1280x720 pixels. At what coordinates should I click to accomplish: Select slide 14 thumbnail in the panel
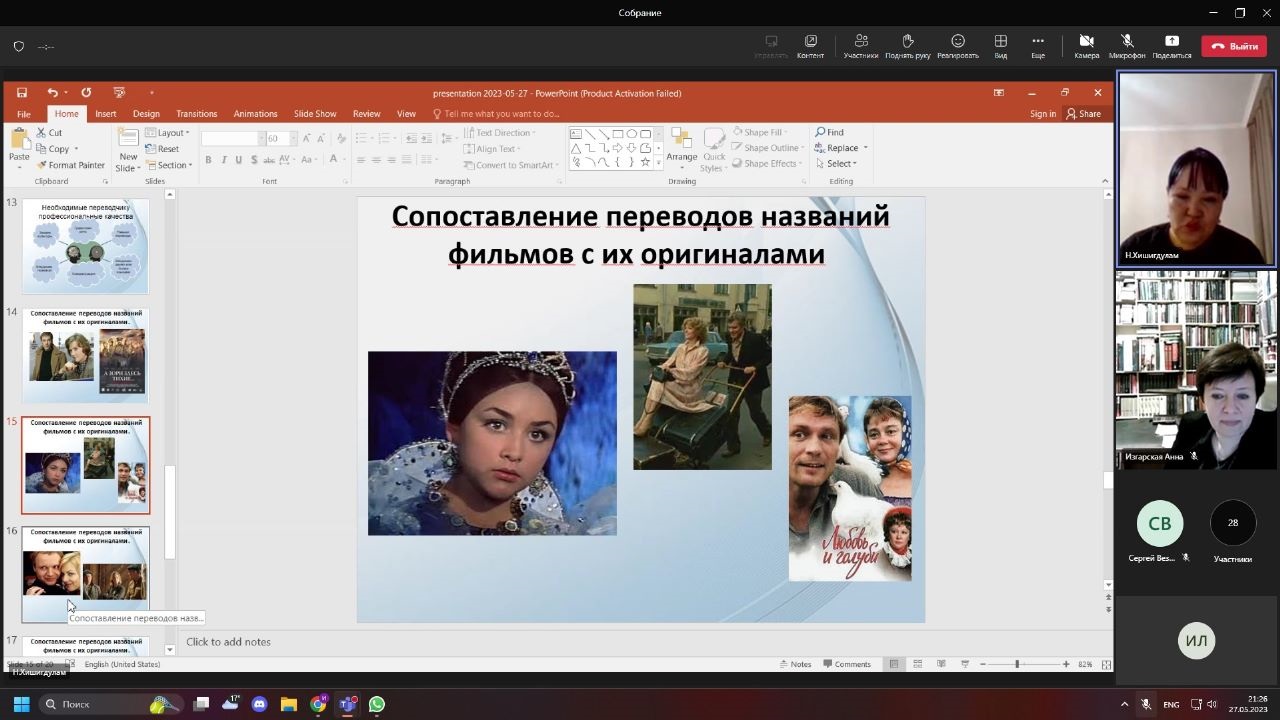pyautogui.click(x=86, y=355)
